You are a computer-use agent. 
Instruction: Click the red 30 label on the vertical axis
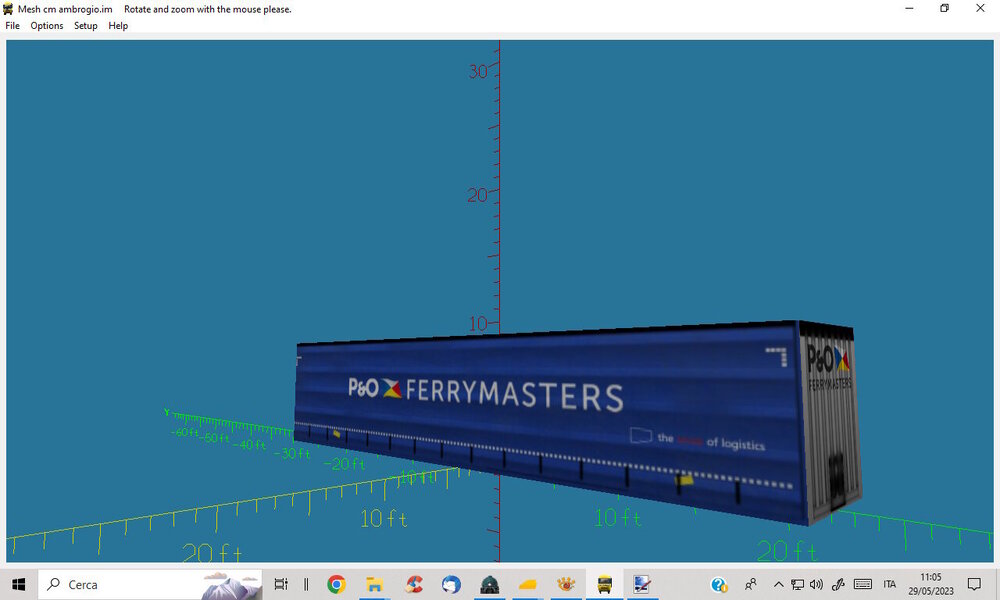pos(478,71)
